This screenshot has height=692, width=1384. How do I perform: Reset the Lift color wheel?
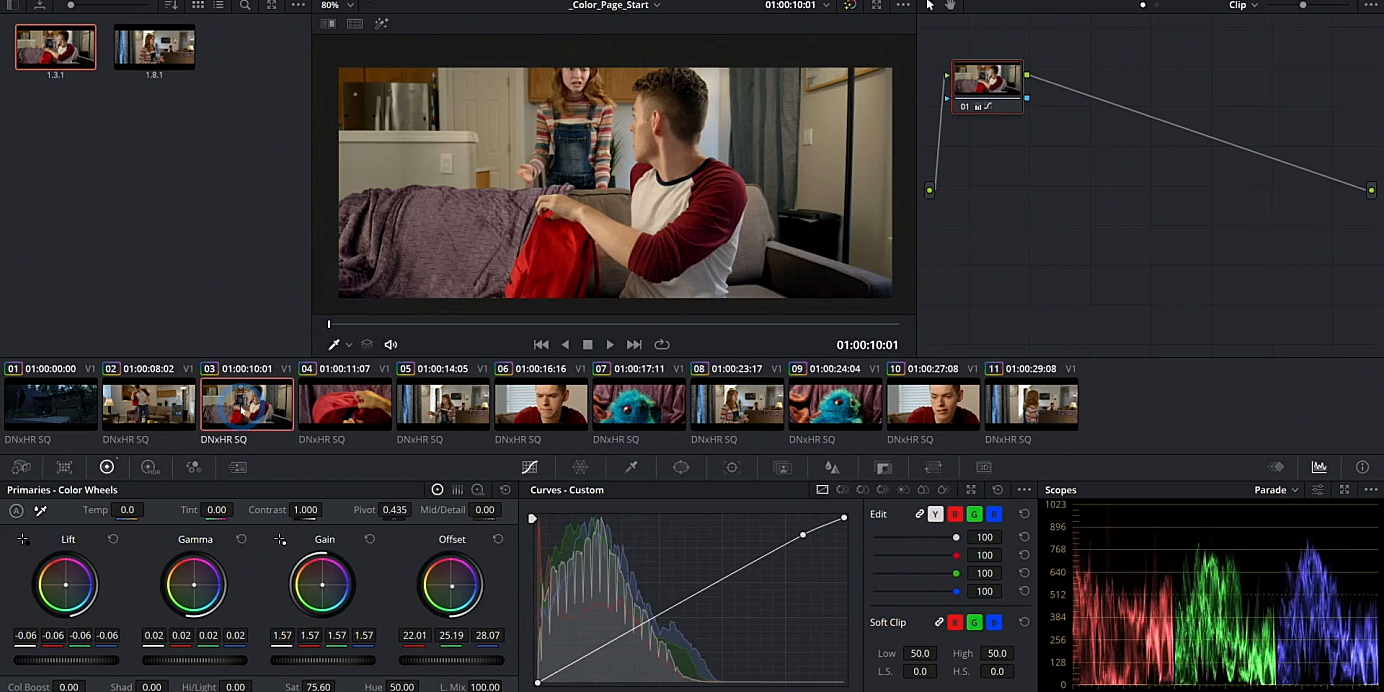click(x=113, y=539)
